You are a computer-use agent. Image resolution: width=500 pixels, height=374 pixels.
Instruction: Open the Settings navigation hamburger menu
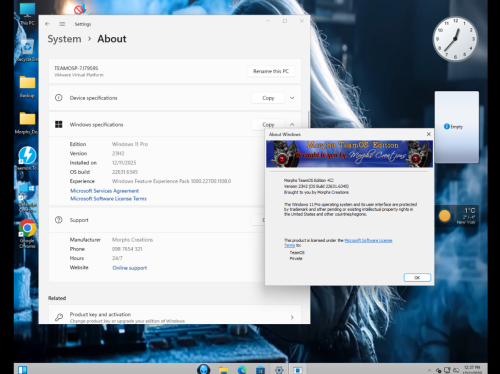click(62, 24)
